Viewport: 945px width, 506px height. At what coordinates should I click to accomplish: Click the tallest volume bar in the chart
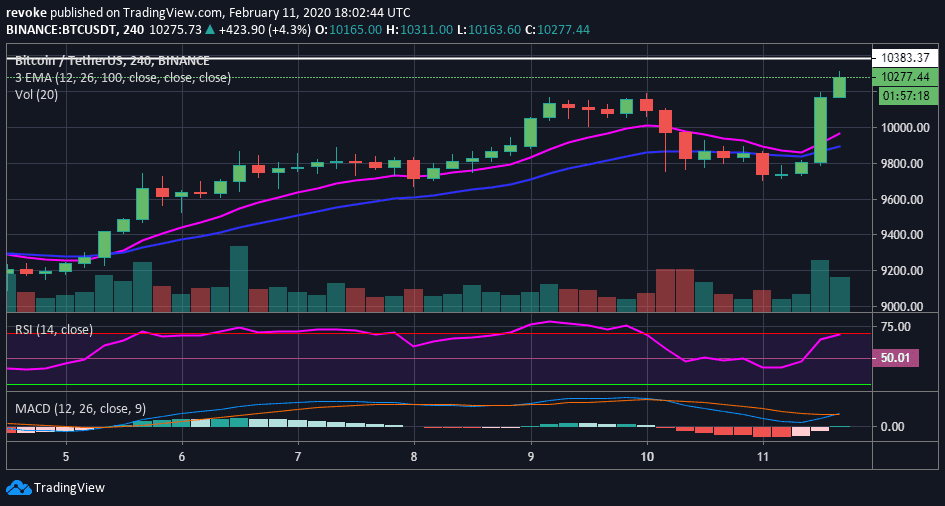(x=238, y=279)
